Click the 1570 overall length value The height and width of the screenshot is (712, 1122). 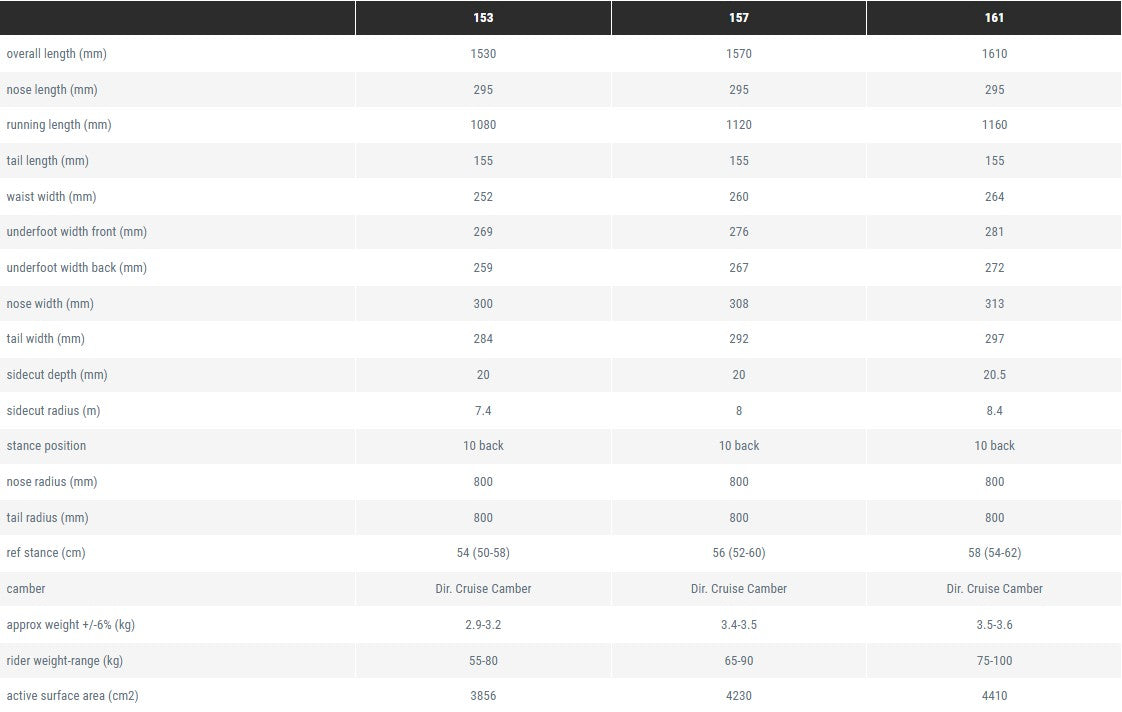739,54
